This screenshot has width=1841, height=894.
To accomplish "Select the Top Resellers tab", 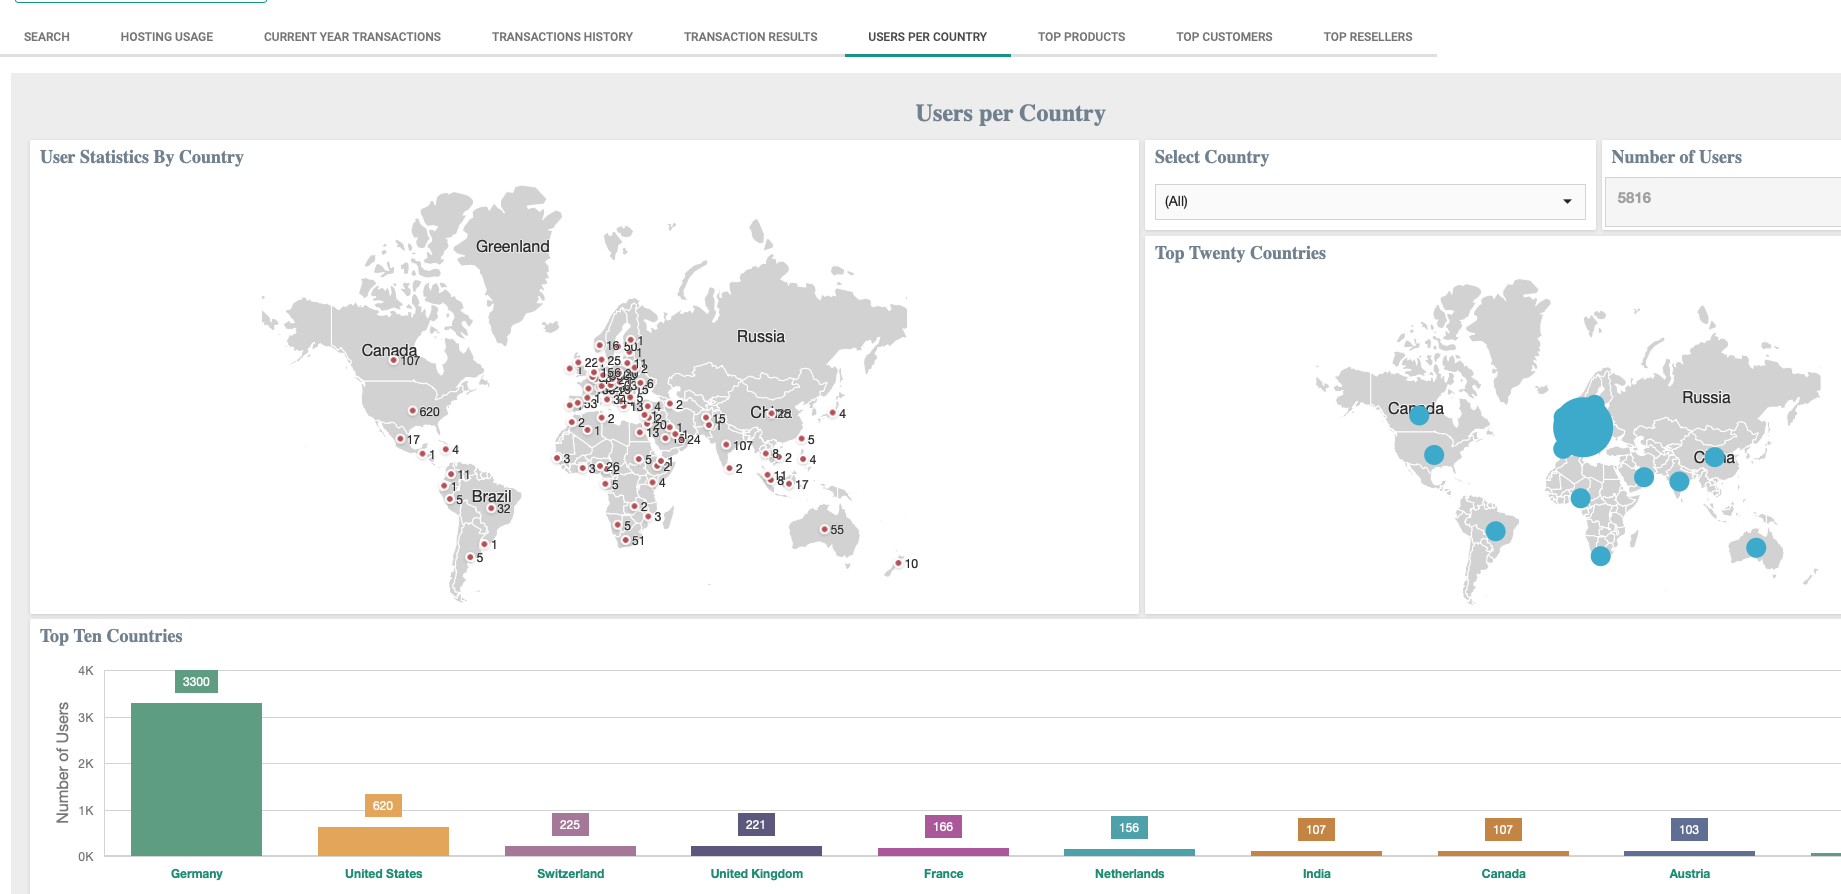I will tap(1367, 37).
